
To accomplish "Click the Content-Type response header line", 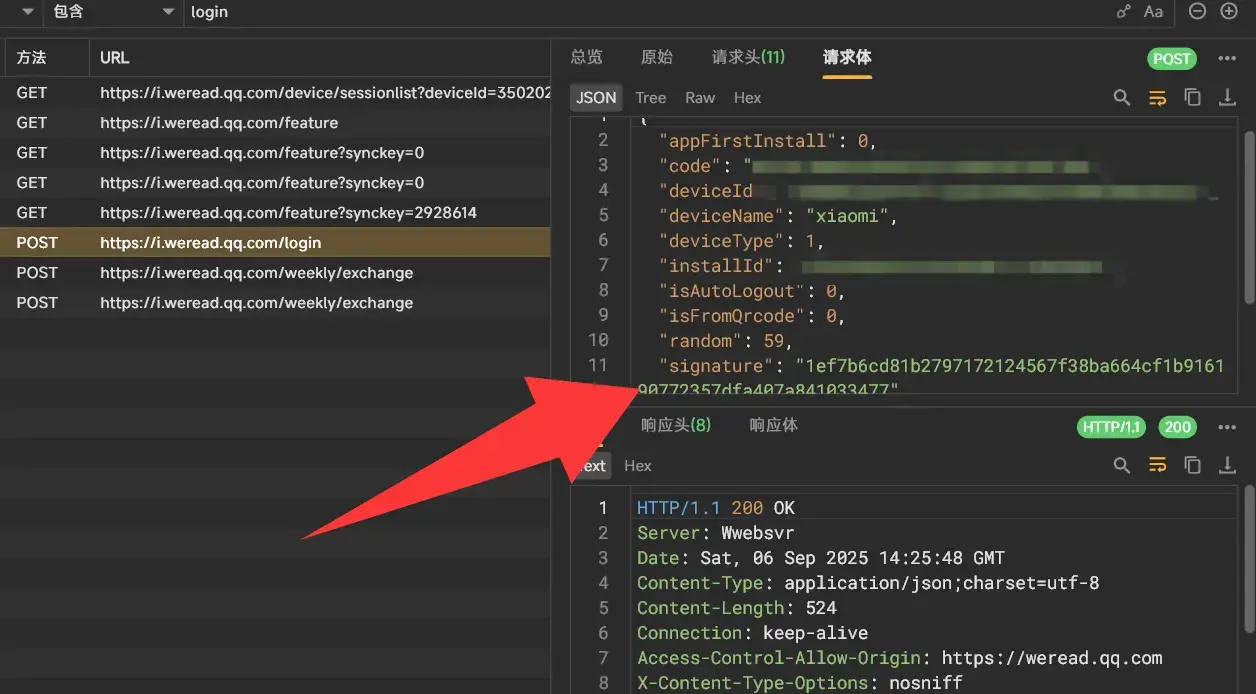I will 868,583.
